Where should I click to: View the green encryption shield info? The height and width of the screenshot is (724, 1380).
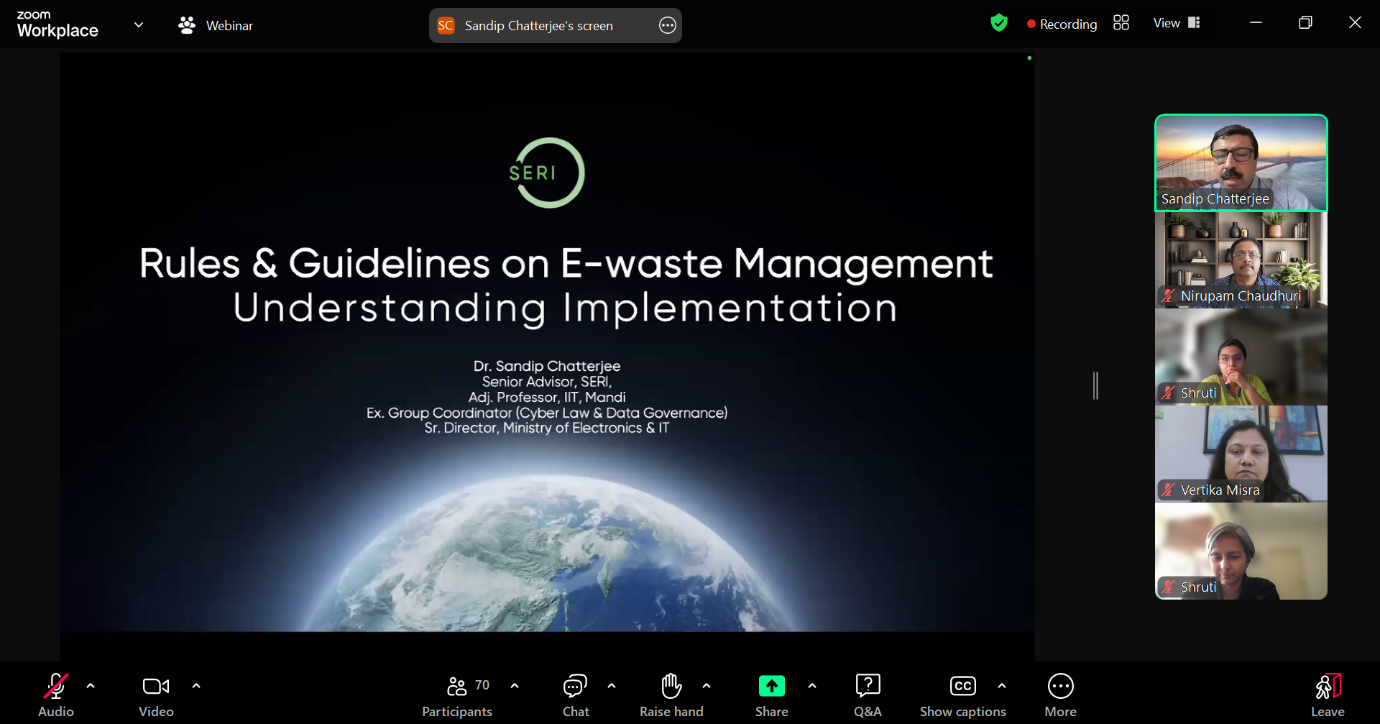pyautogui.click(x=999, y=23)
